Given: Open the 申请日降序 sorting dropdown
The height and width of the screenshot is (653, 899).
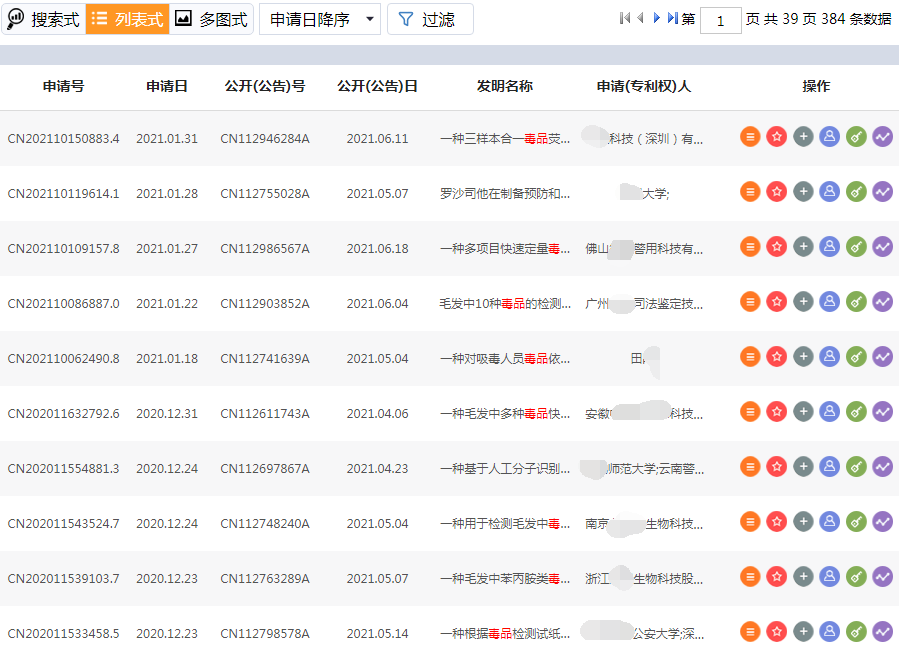Looking at the screenshot, I should click(x=310, y=18).
